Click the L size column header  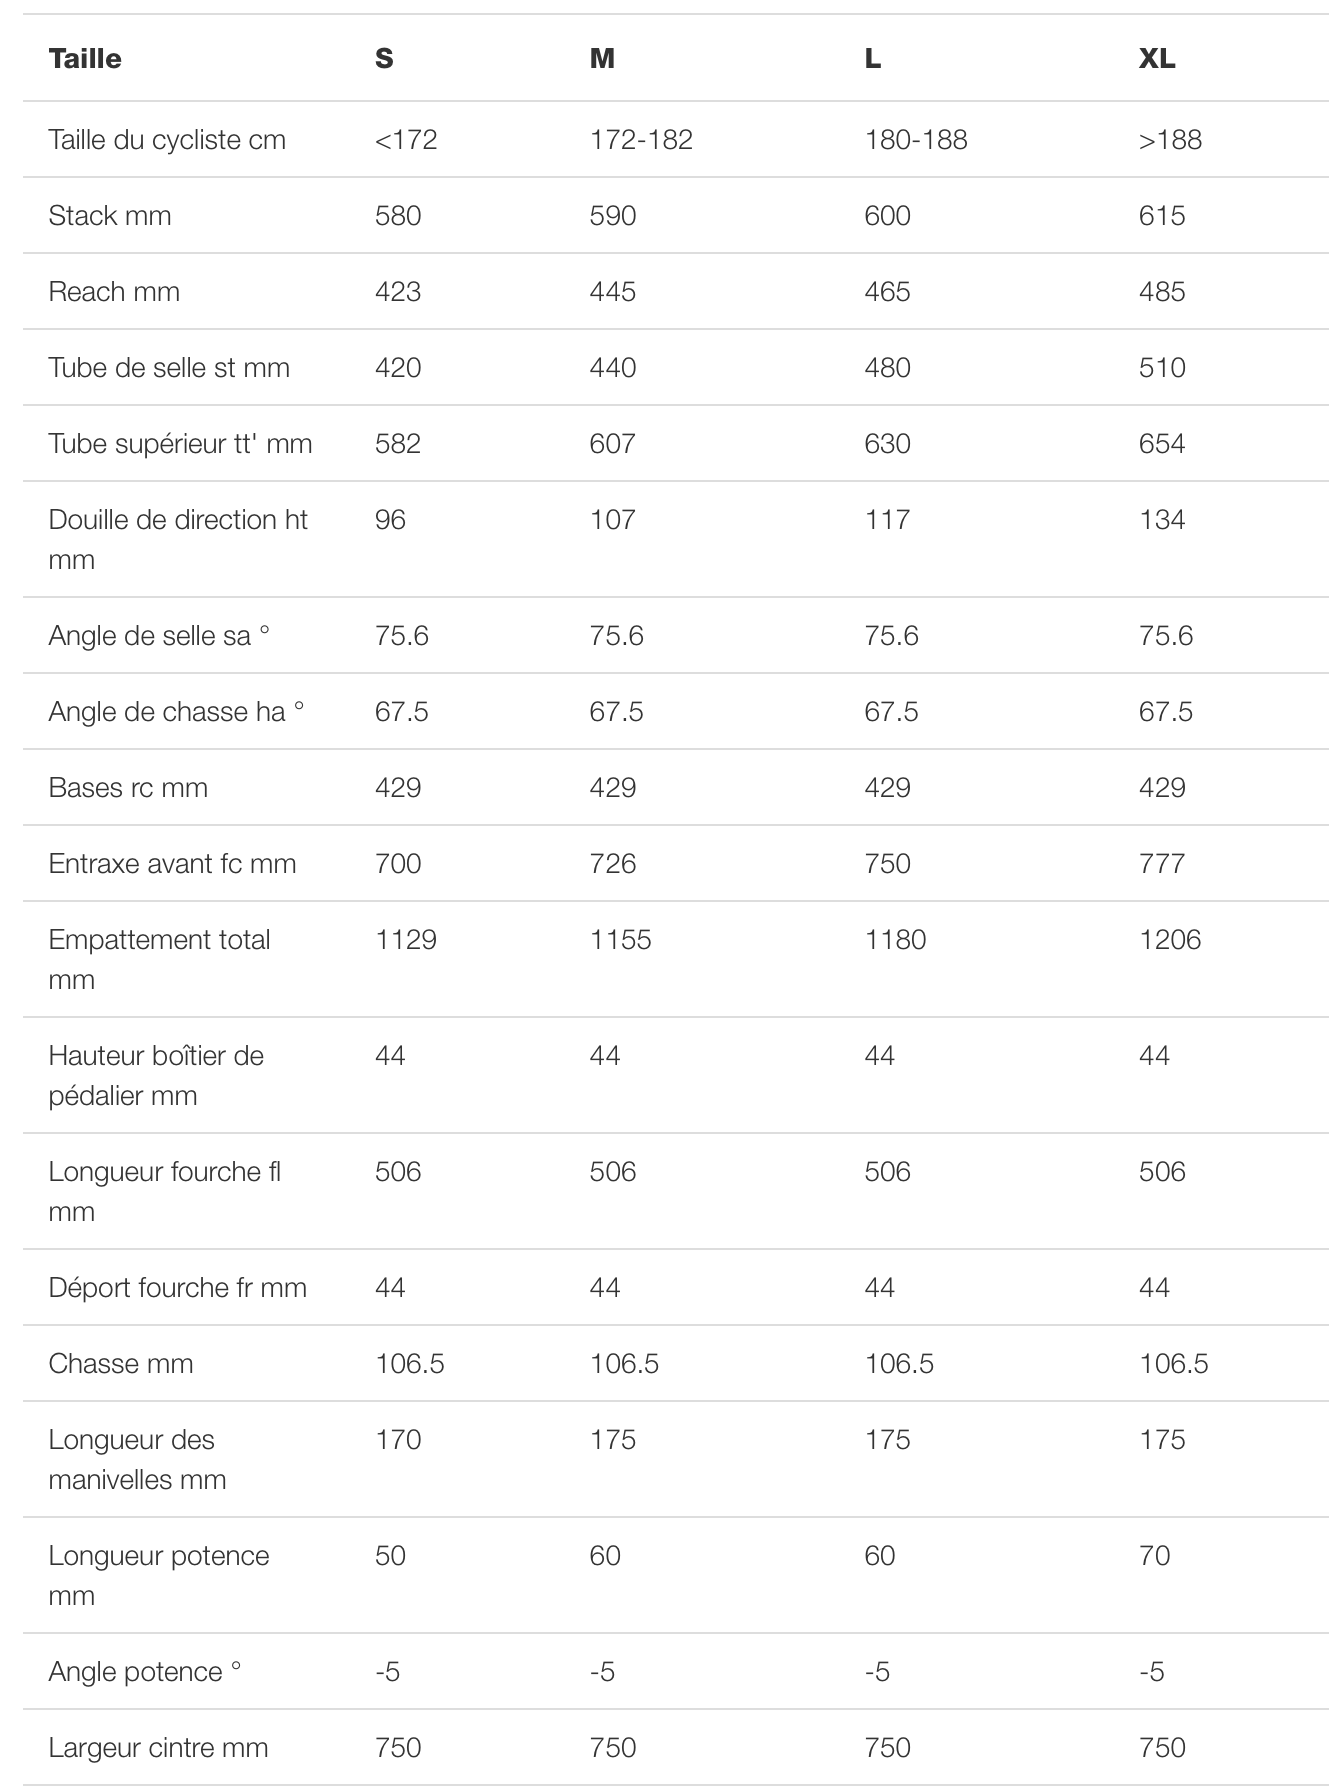(873, 59)
